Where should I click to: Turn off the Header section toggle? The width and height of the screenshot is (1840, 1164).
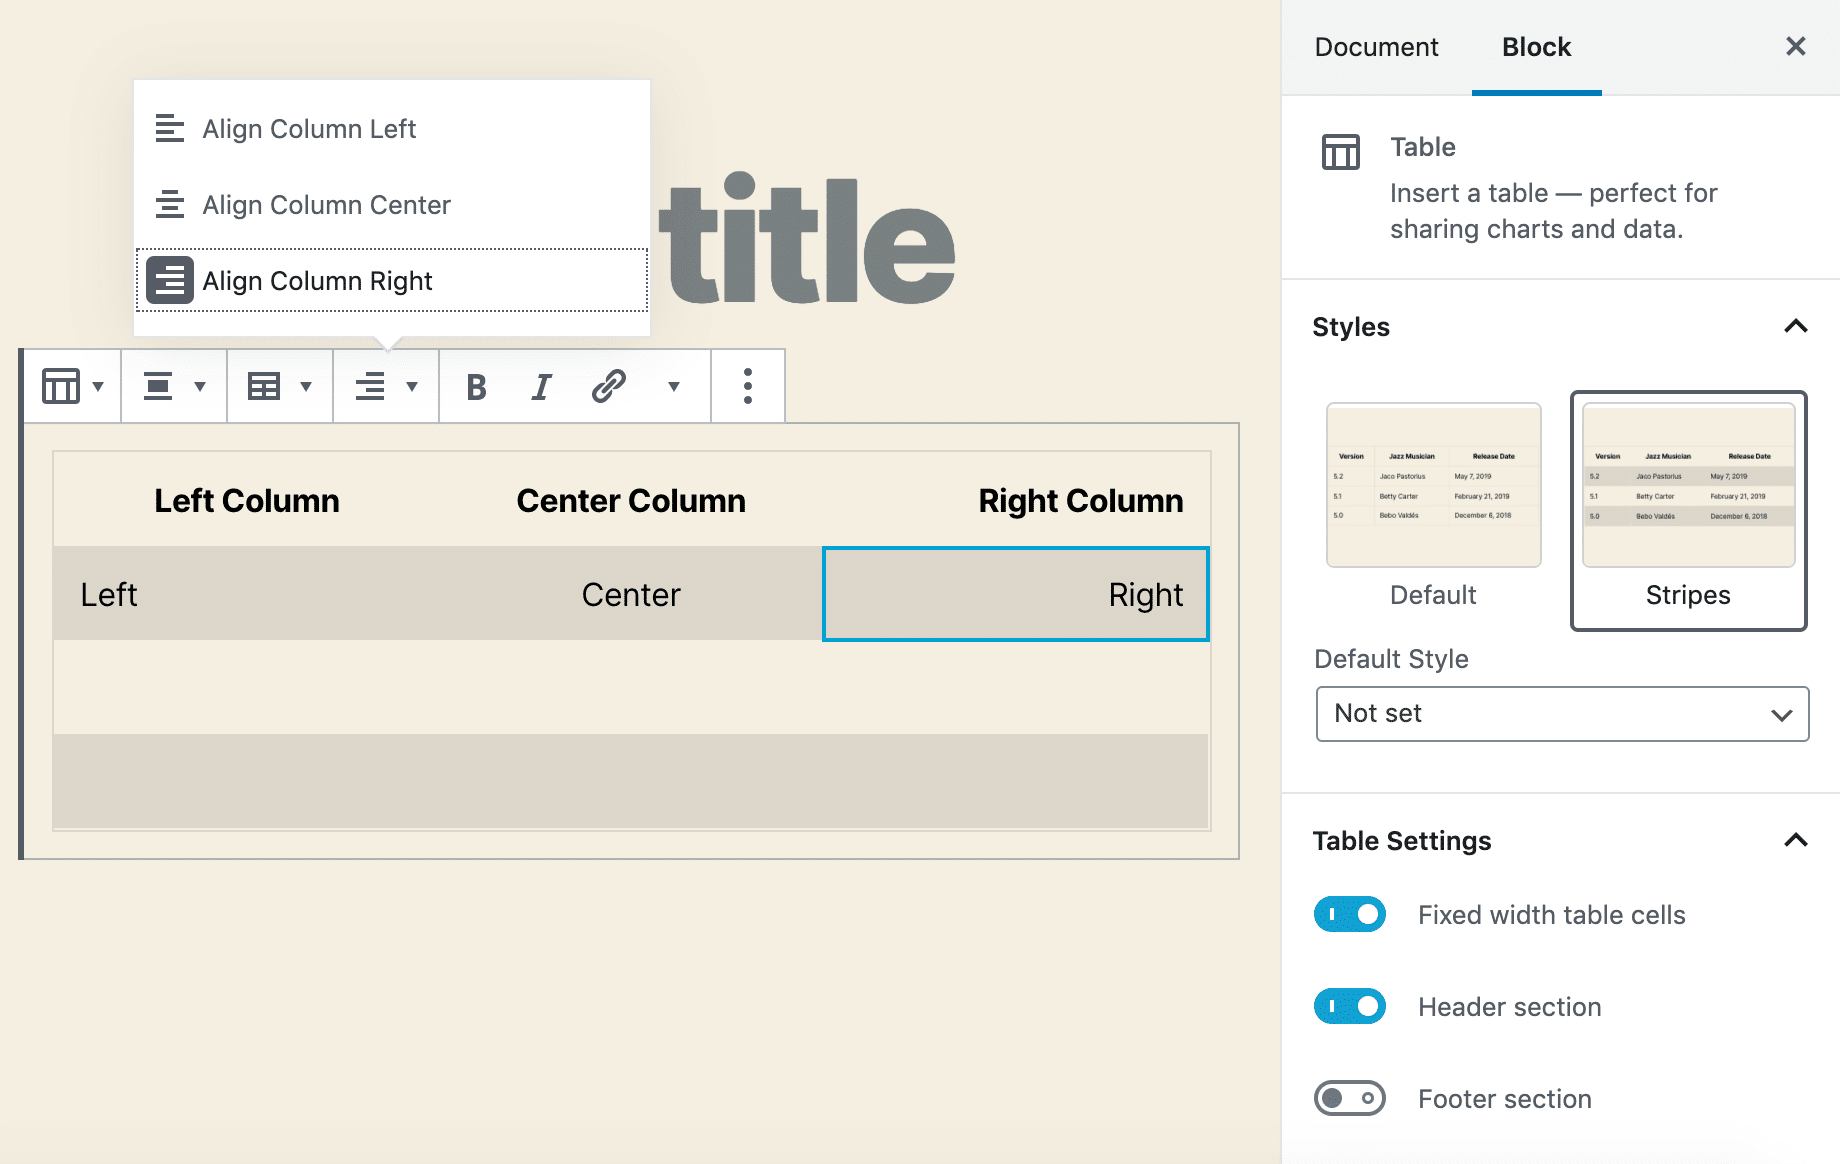[1349, 1006]
